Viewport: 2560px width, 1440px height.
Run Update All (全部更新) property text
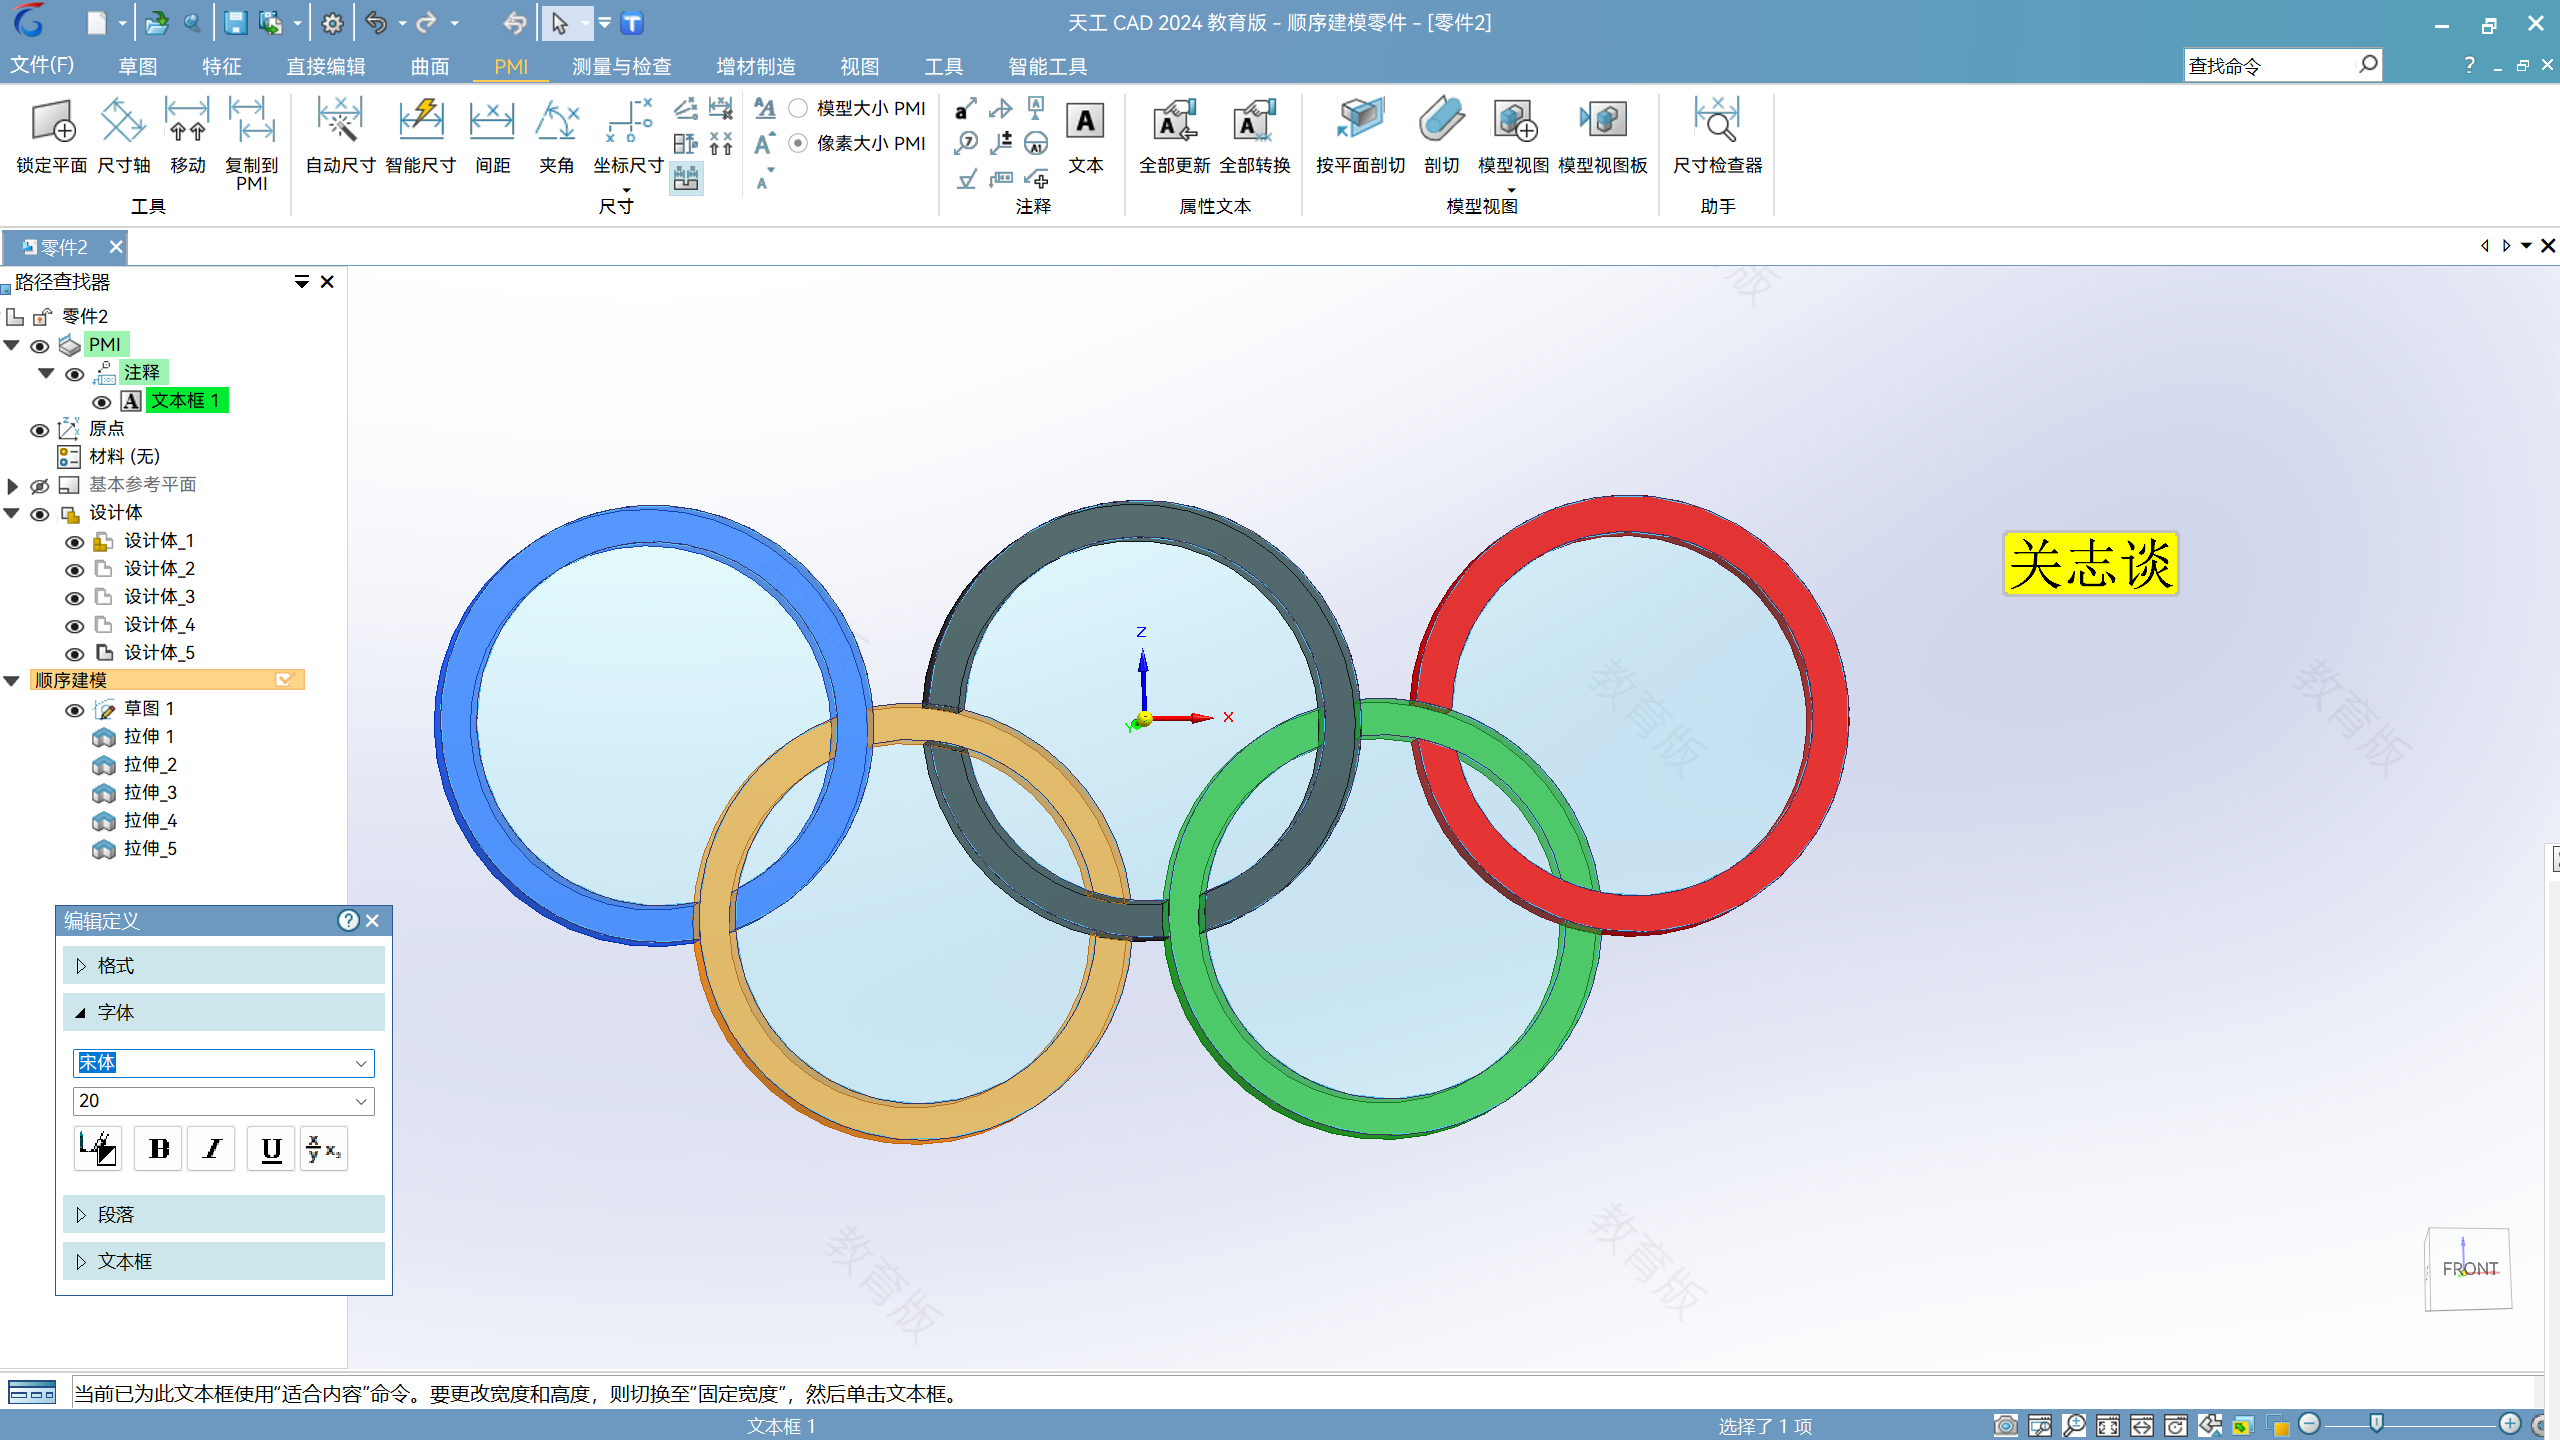pos(1174,137)
